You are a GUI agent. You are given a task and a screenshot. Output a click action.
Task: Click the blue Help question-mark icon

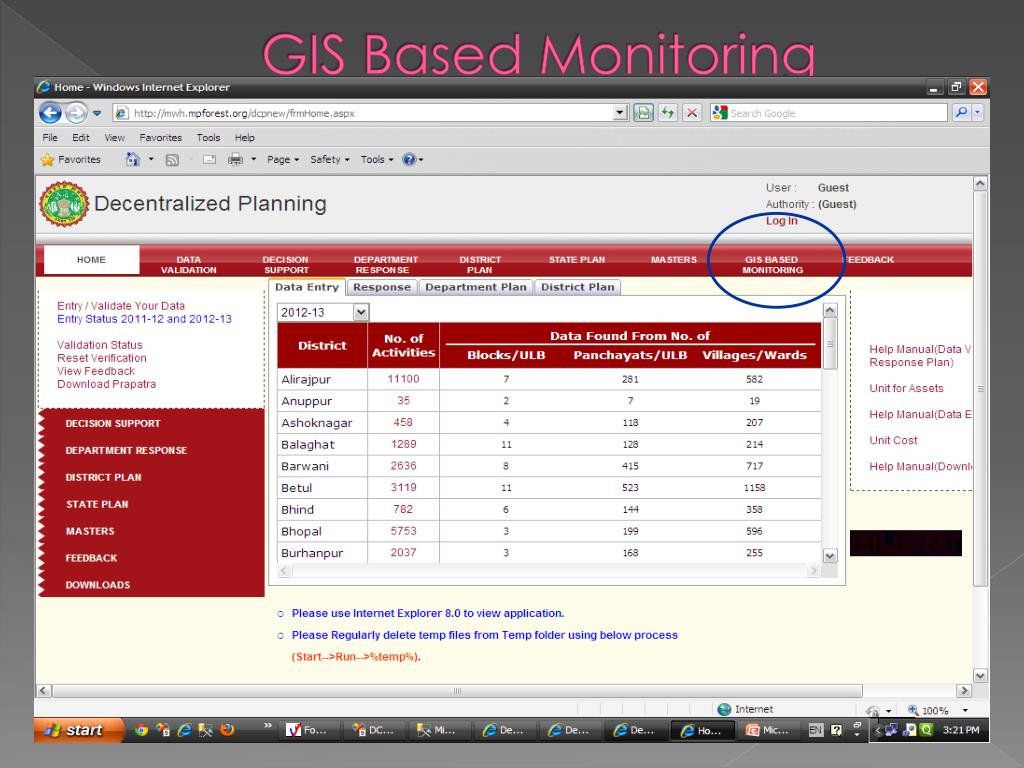point(409,159)
